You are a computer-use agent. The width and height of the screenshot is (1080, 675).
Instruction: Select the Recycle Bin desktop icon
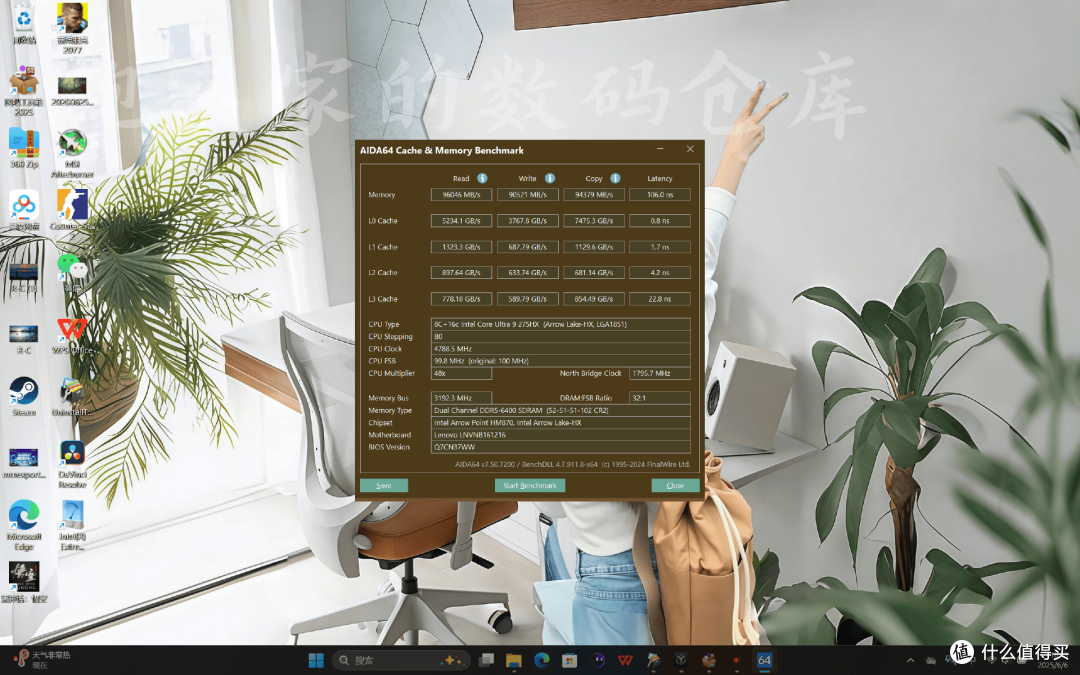(x=24, y=25)
